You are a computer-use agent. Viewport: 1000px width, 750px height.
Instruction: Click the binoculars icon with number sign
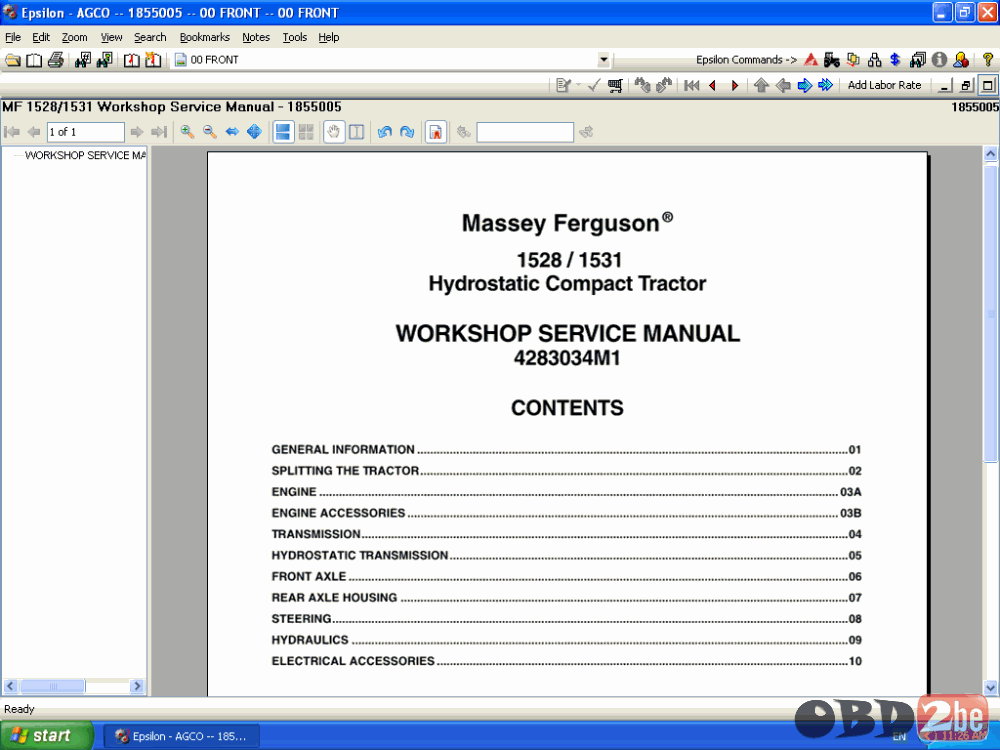82,61
